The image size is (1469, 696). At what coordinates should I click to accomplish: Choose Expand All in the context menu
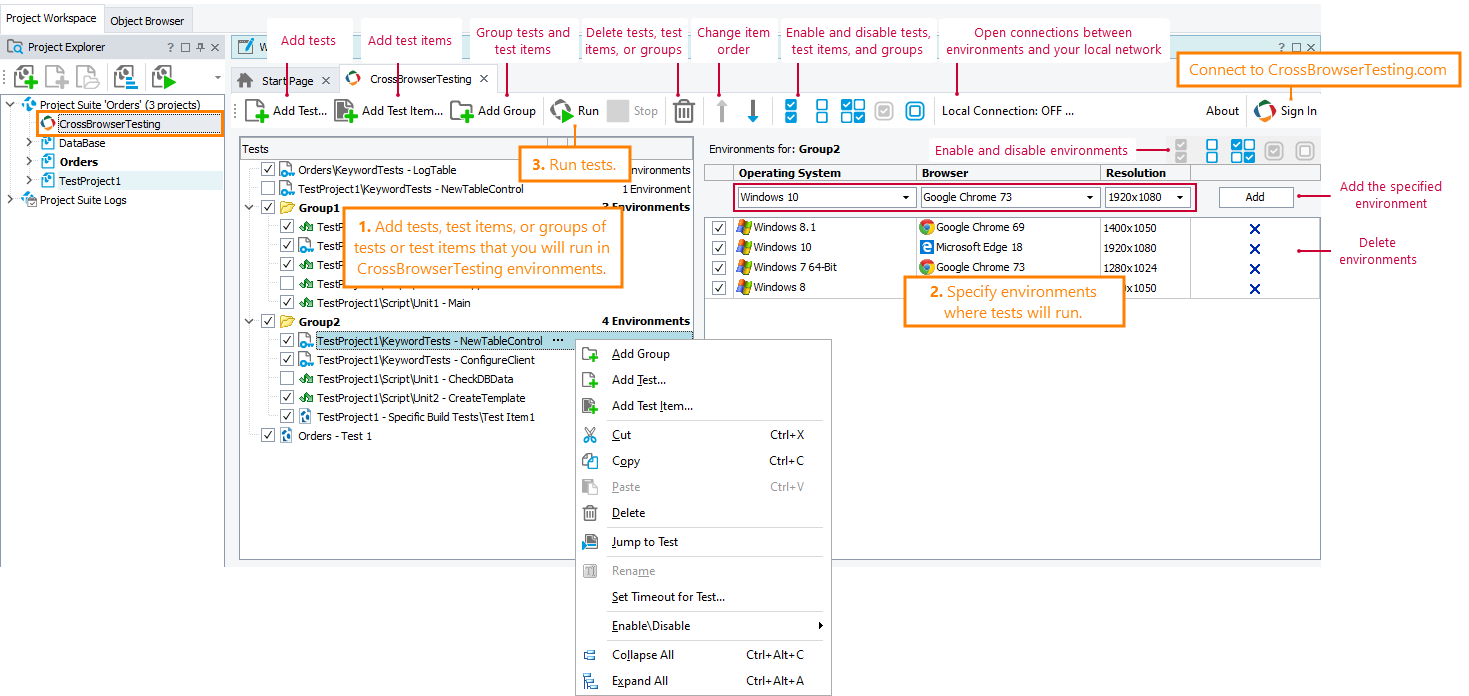click(x=703, y=681)
